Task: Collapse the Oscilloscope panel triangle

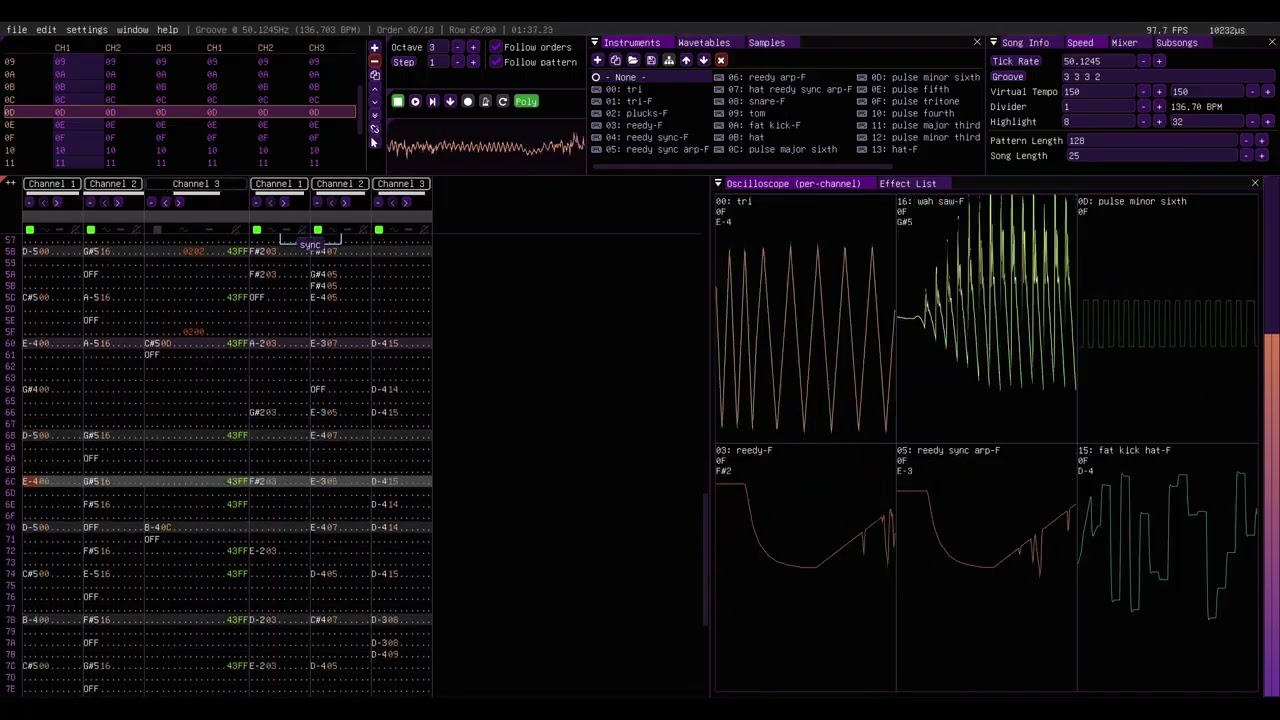Action: click(x=718, y=184)
